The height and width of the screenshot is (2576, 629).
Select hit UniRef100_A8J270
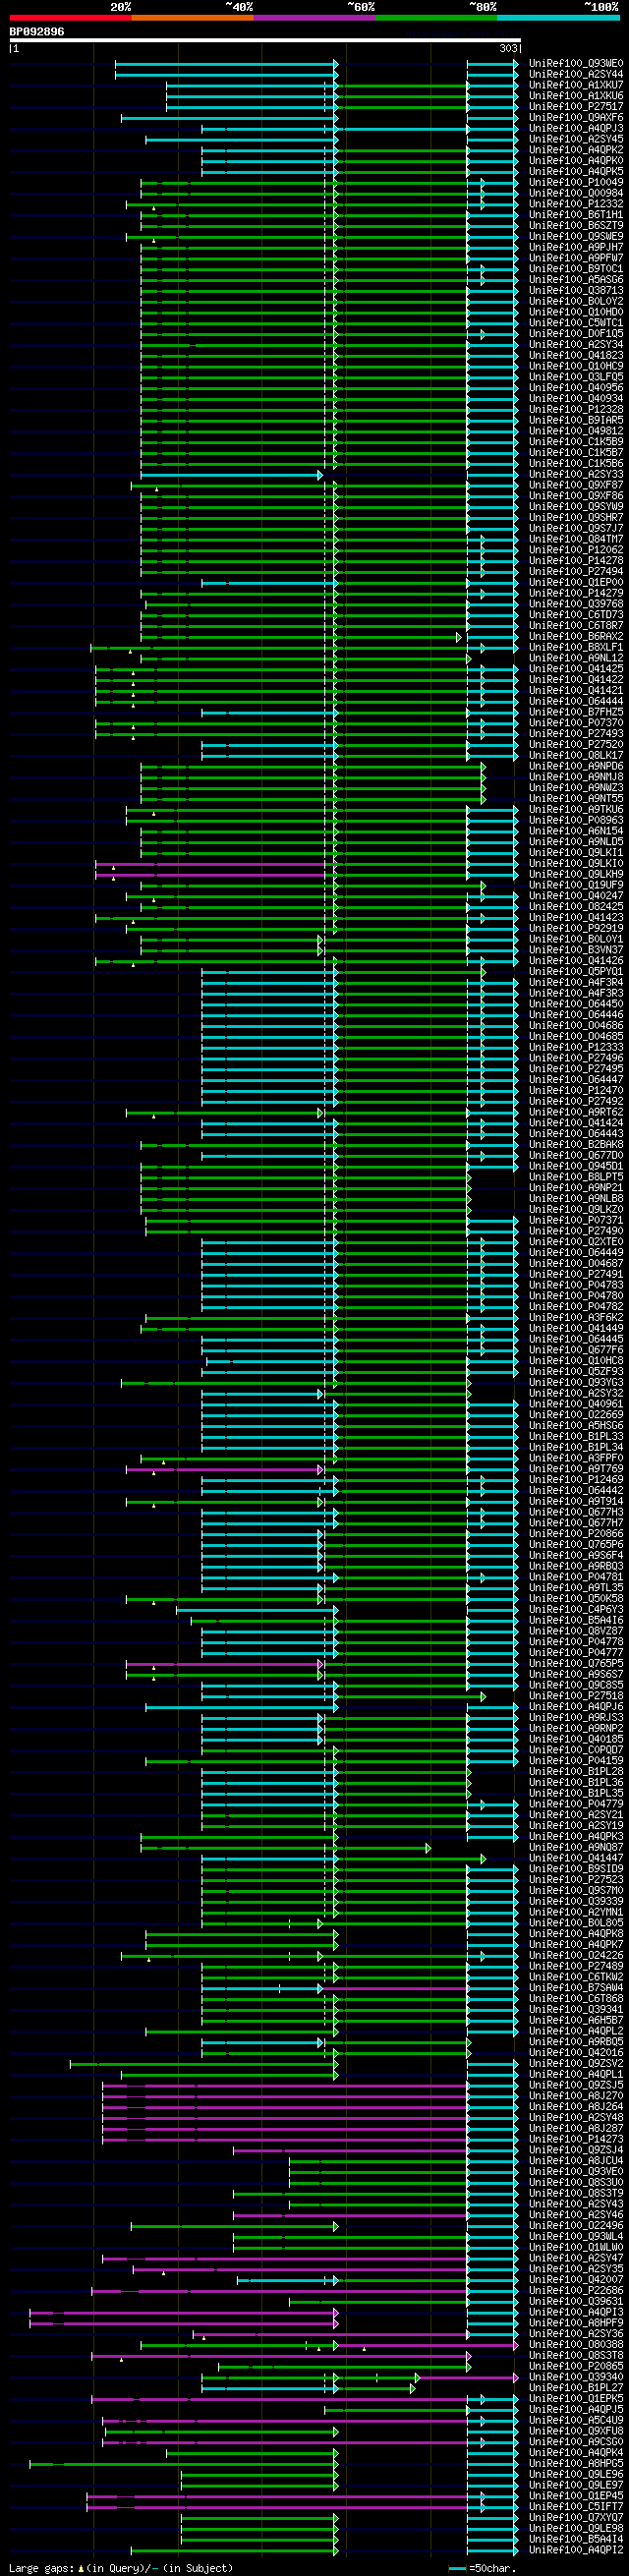coord(576,2095)
